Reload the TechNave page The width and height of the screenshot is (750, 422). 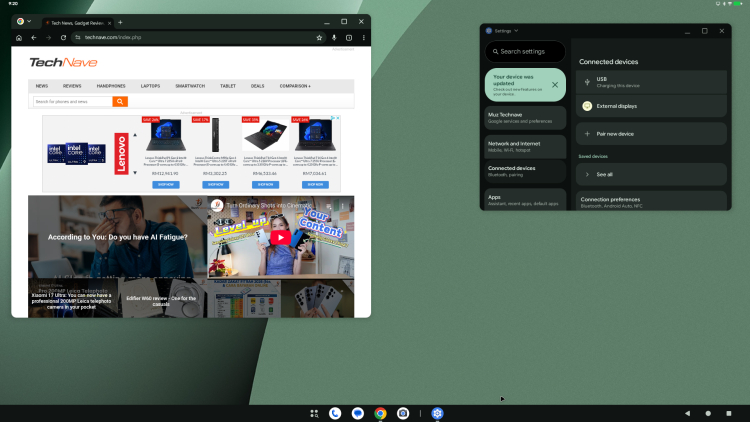coord(63,37)
